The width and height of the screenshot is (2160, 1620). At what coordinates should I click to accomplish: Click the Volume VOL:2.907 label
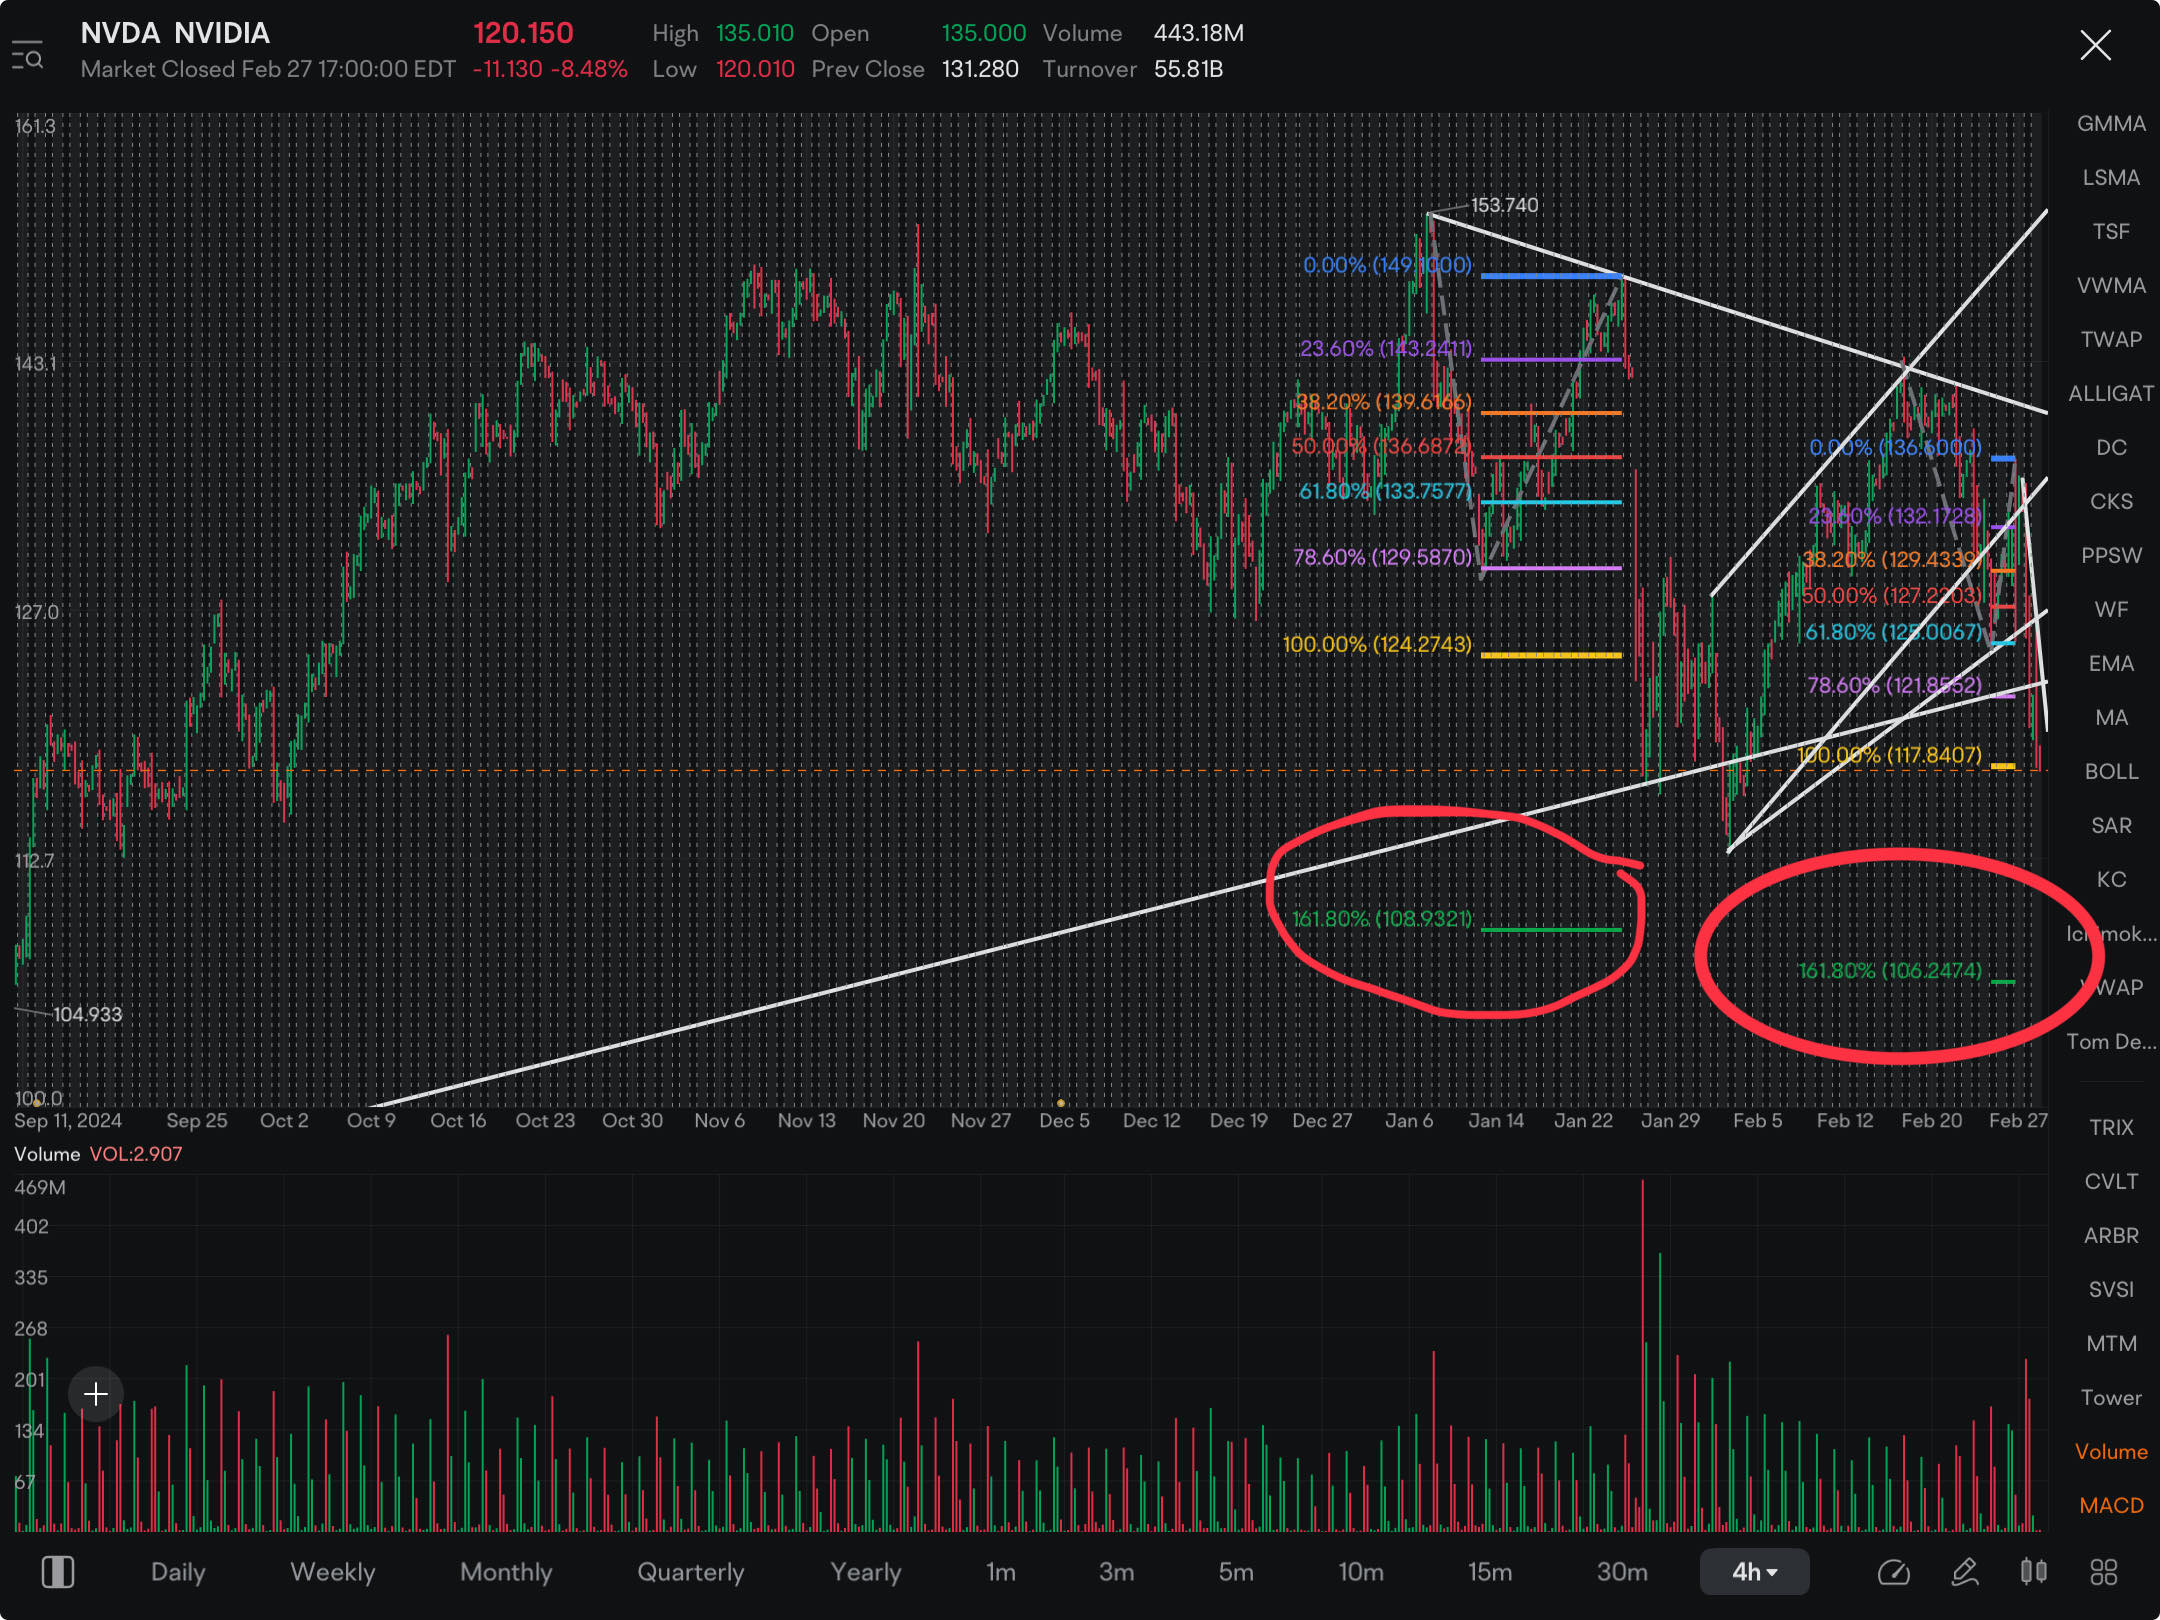tap(98, 1153)
